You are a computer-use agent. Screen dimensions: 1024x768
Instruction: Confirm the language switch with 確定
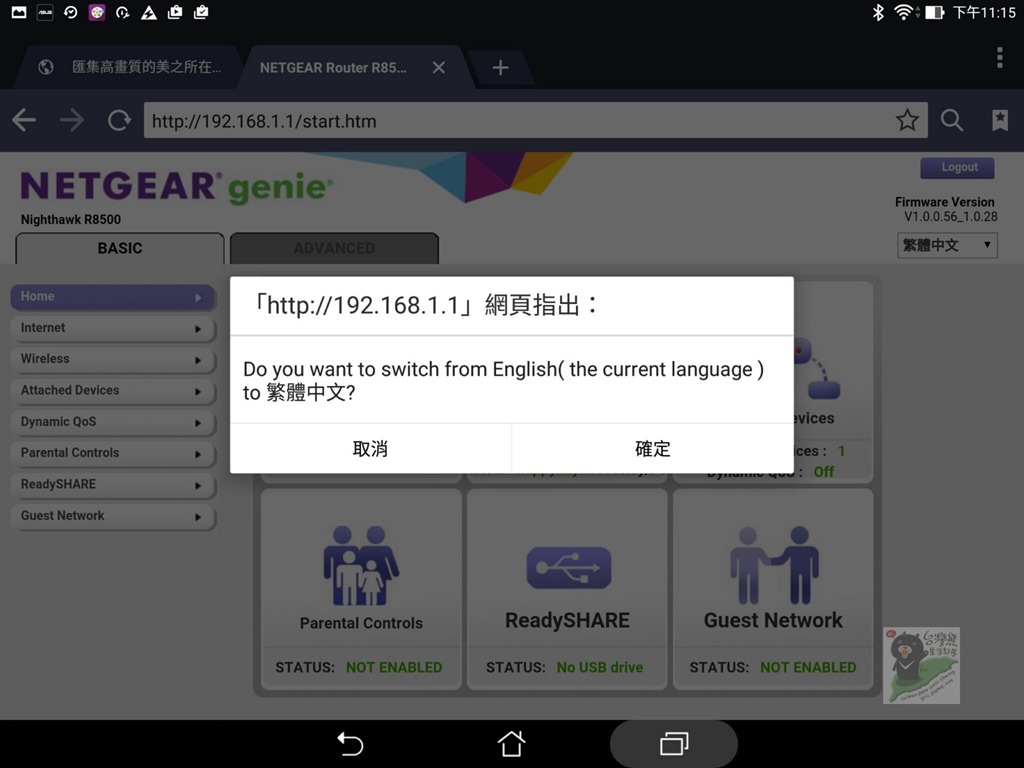(653, 448)
